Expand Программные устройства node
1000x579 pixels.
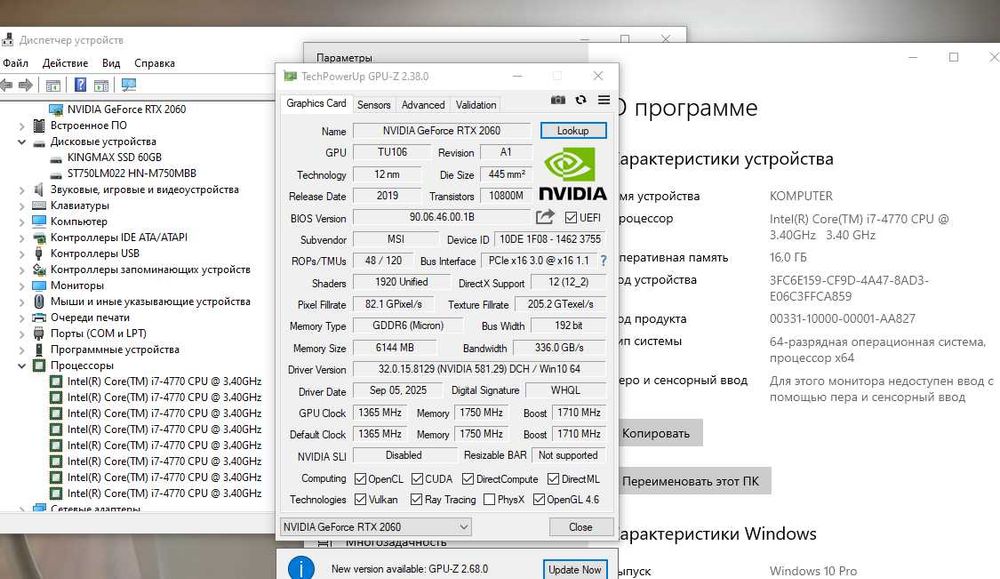pos(22,349)
